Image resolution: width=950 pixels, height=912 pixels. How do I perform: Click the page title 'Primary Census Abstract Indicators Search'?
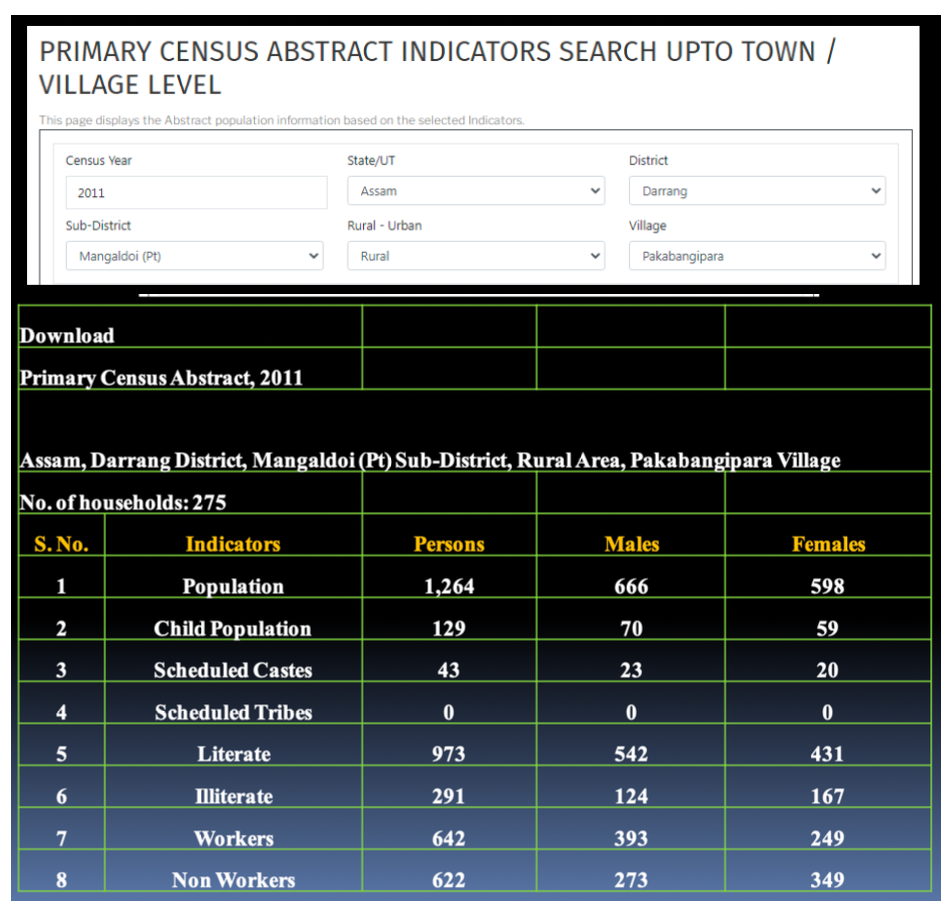pyautogui.click(x=436, y=68)
